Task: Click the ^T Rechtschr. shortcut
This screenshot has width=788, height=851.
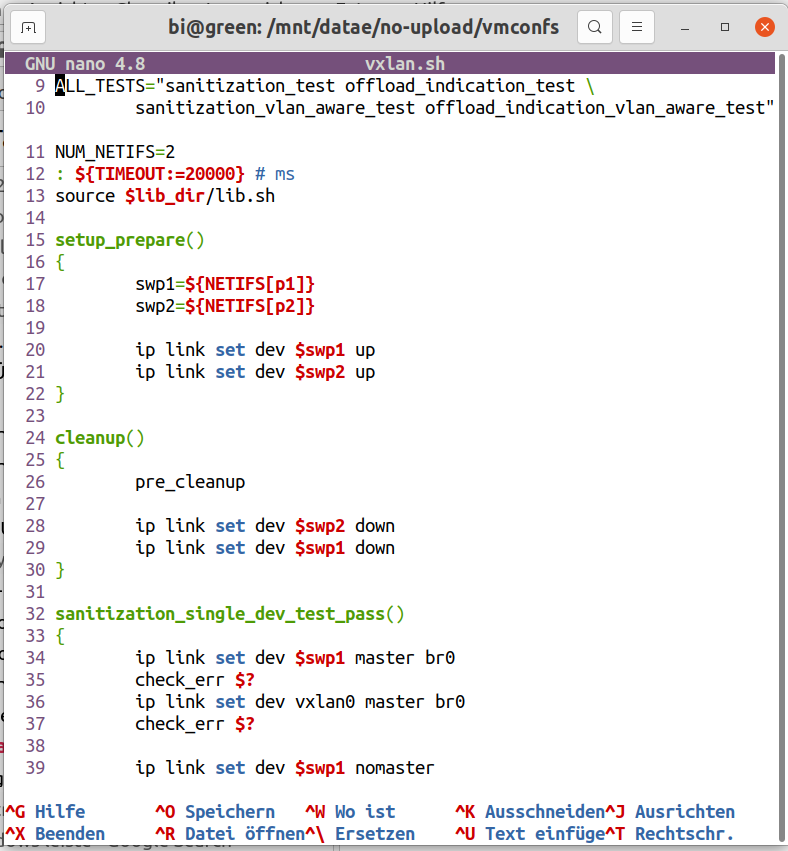Action: click(670, 834)
